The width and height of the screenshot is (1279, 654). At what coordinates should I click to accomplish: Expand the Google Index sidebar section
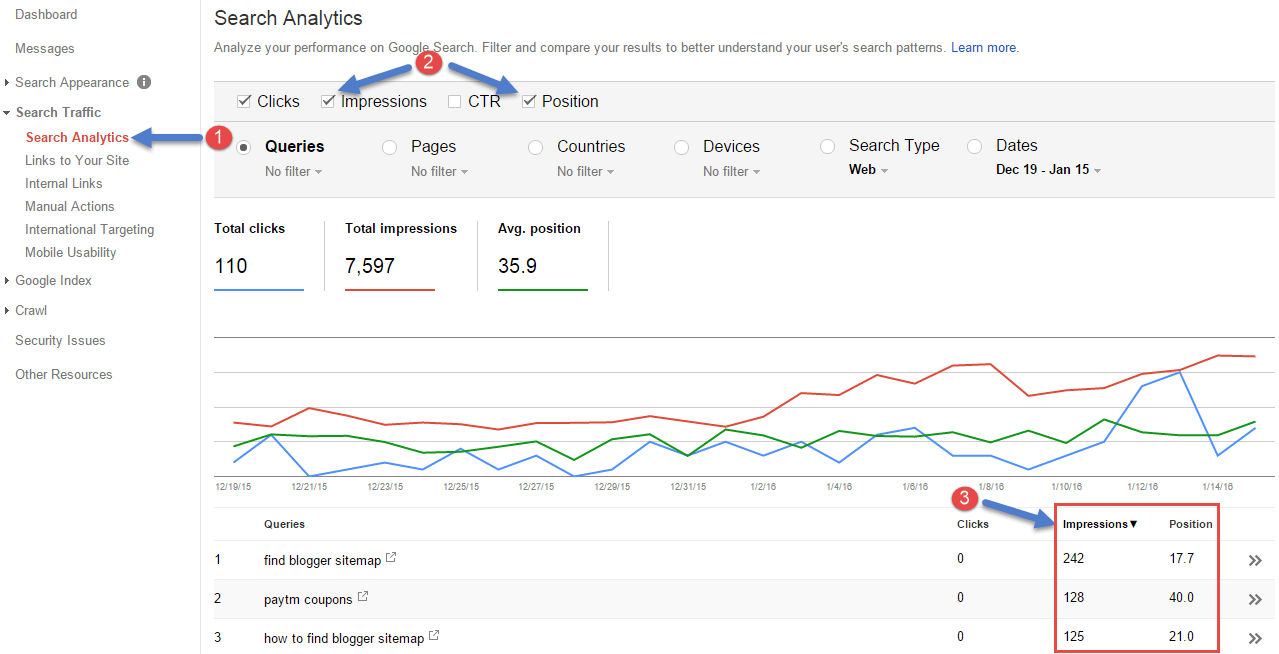pos(53,280)
